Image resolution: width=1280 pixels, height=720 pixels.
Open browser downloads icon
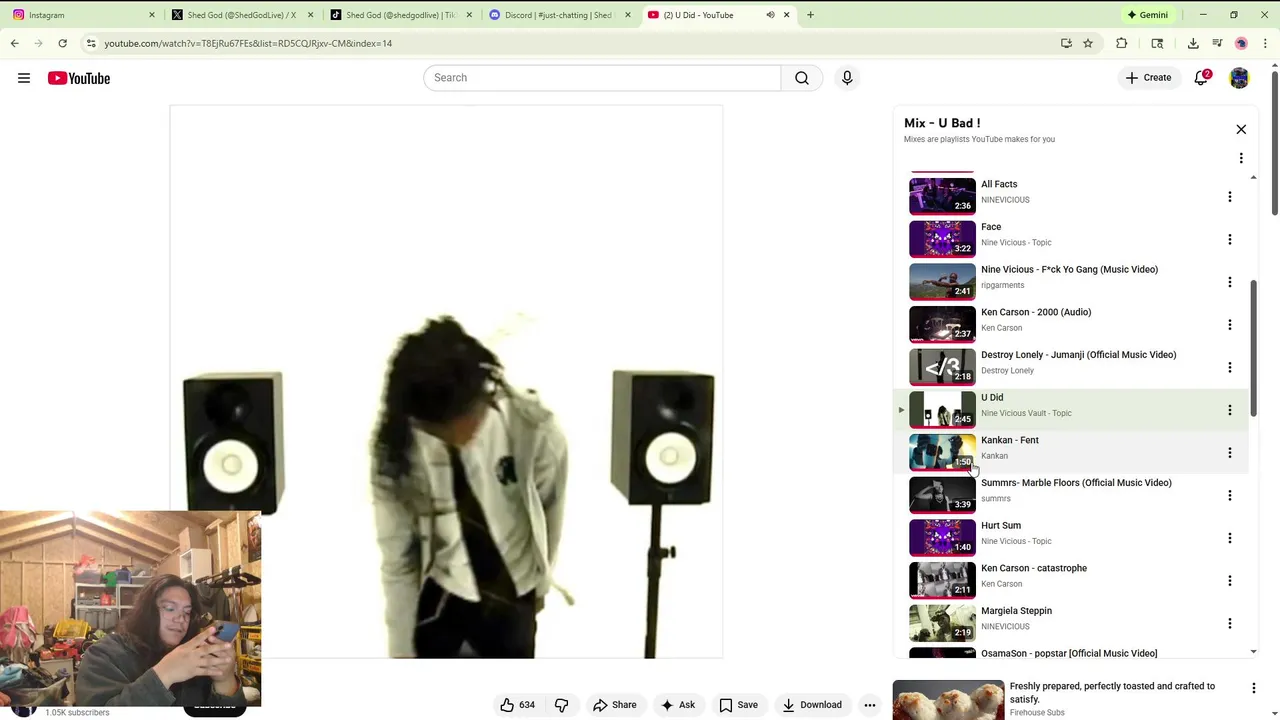click(1193, 43)
